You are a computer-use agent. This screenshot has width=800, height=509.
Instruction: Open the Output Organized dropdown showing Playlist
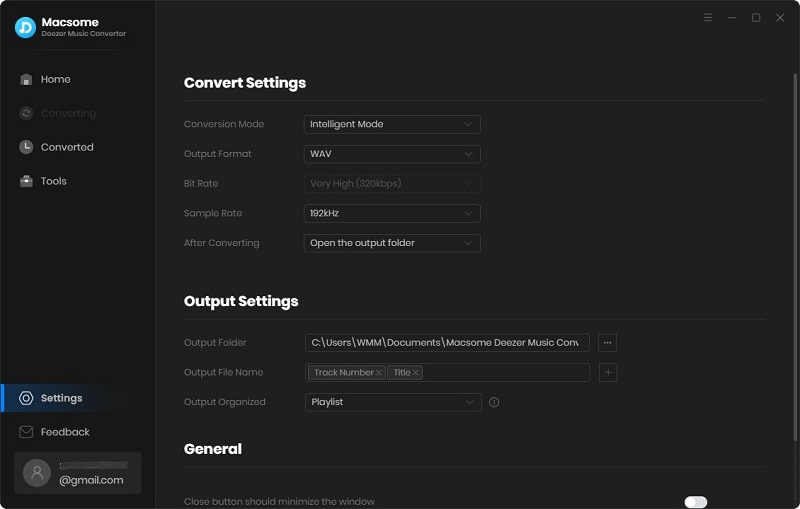[393, 402]
